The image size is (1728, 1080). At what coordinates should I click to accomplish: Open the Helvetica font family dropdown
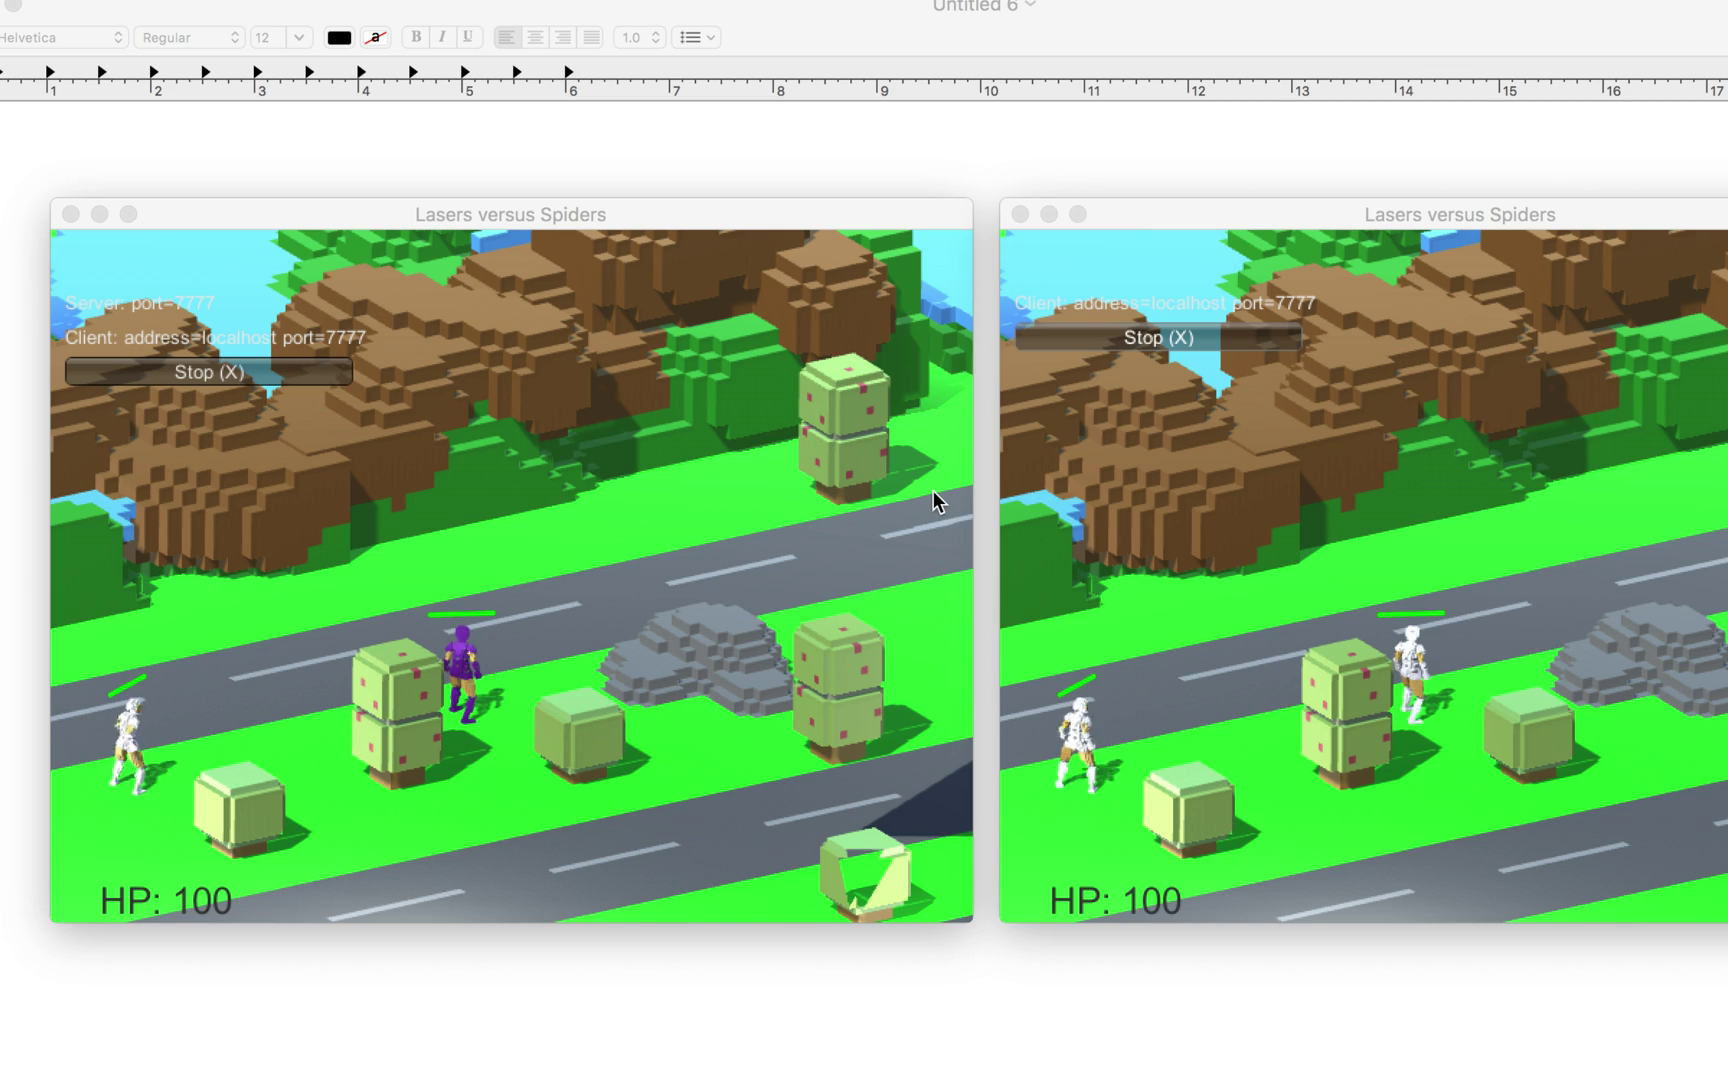(62, 37)
